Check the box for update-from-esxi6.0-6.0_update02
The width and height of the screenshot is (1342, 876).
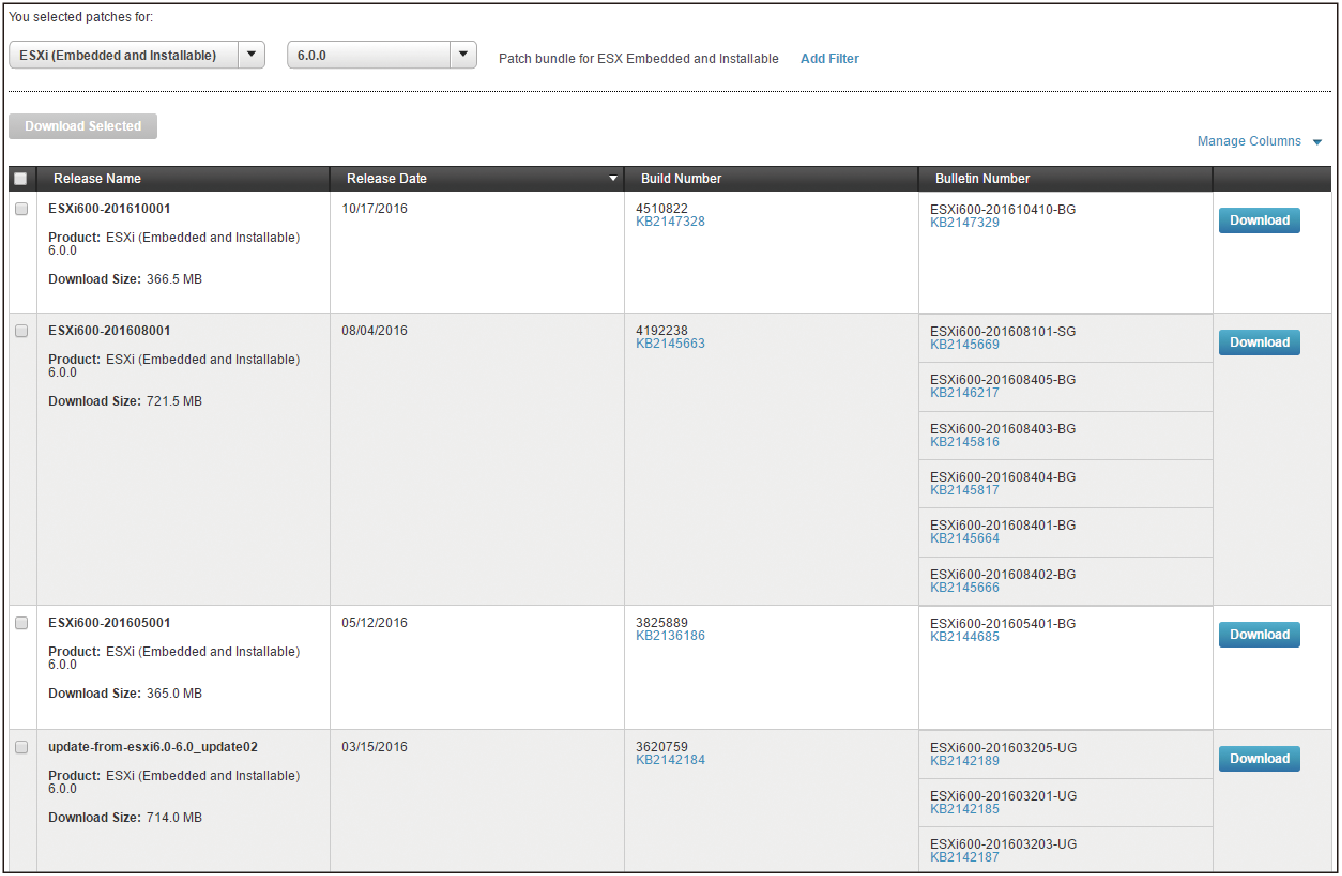click(22, 747)
